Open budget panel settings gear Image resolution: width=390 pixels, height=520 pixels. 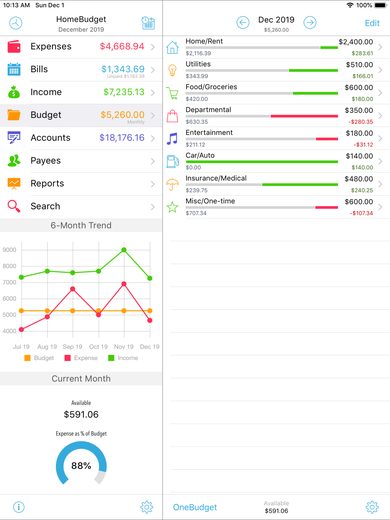coord(372,507)
